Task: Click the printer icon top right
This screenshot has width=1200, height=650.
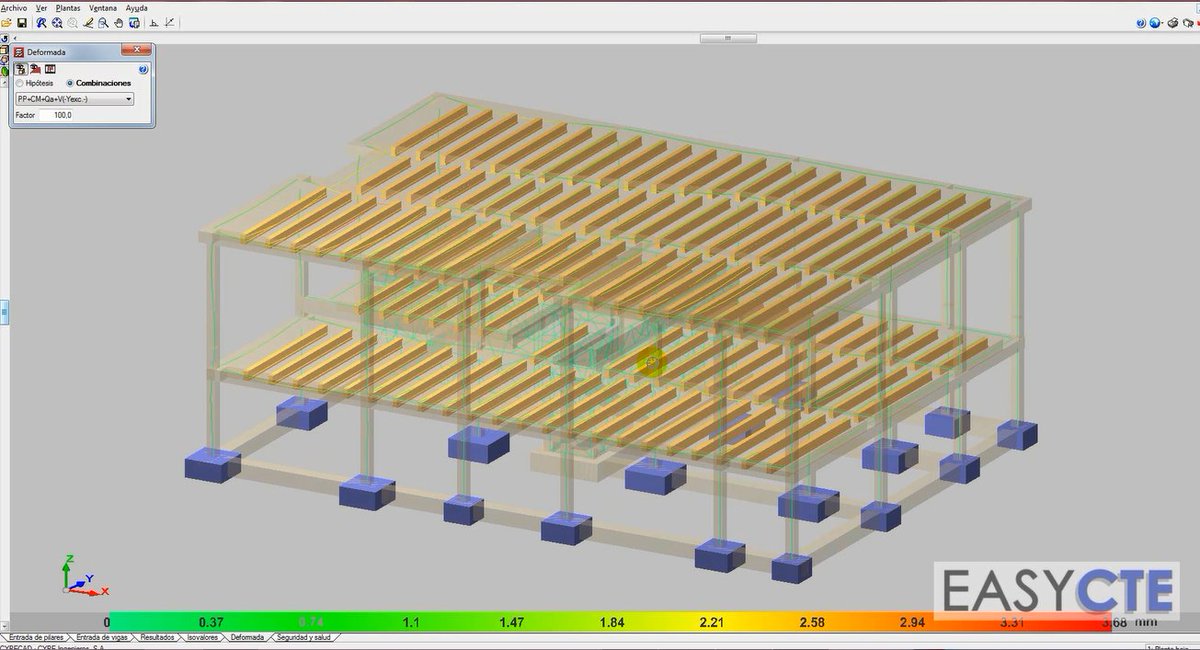Action: point(1173,23)
